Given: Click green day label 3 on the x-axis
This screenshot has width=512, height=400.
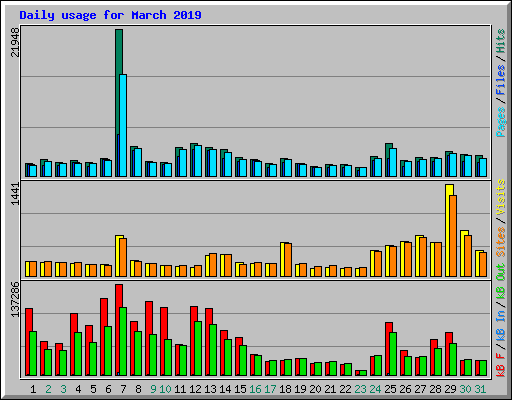Looking at the screenshot, I should tap(63, 389).
